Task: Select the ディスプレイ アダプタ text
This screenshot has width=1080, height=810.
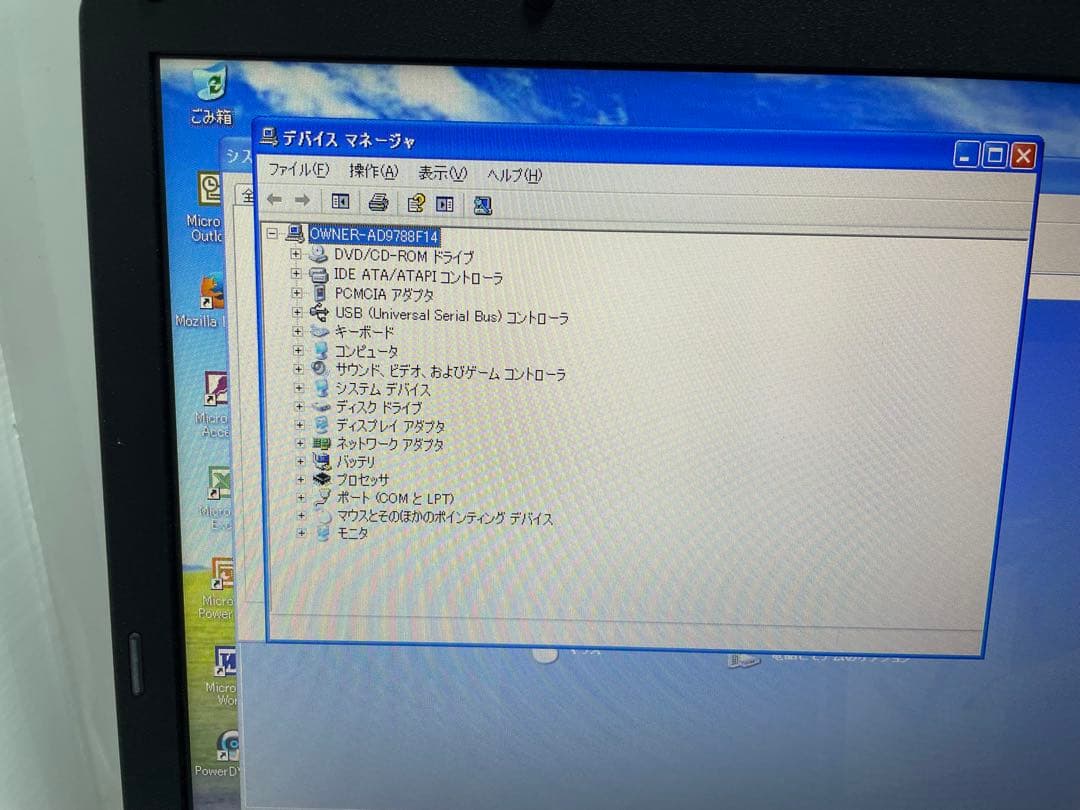Action: (x=390, y=426)
